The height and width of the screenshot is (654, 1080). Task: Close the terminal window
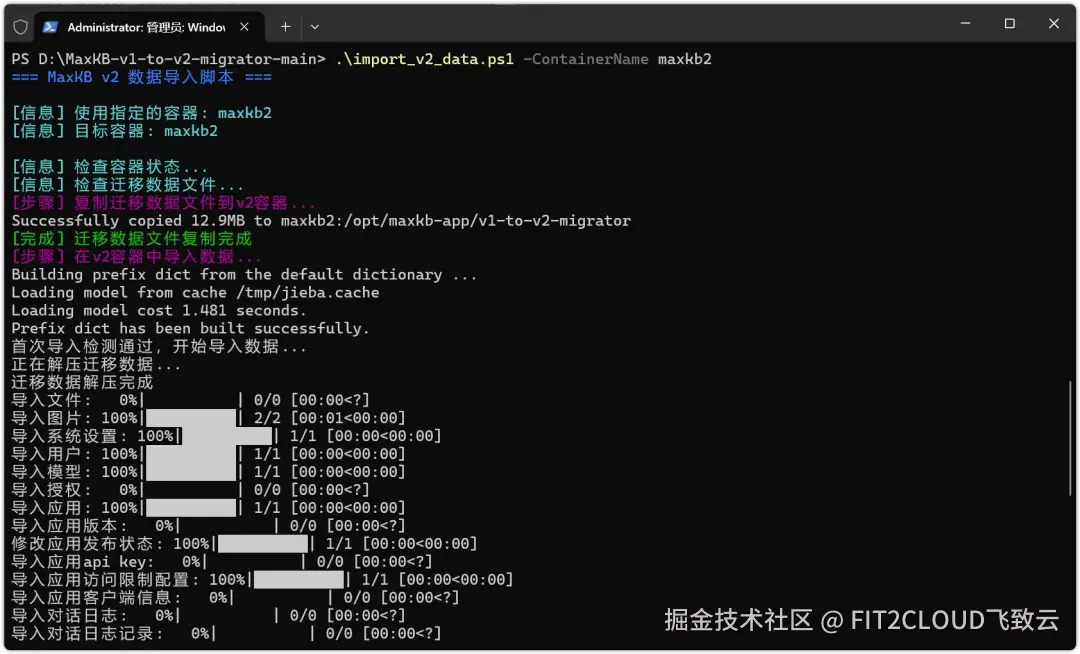1054,23
